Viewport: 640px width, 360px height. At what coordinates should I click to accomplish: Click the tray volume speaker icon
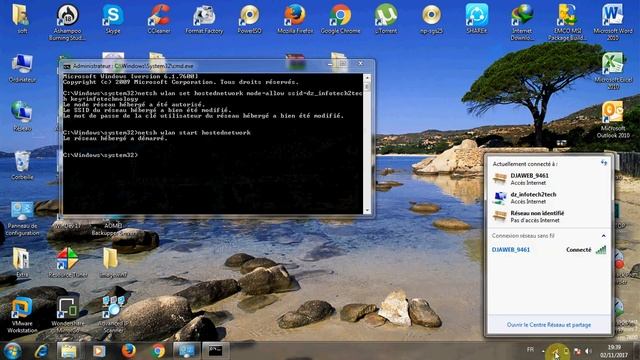point(588,351)
